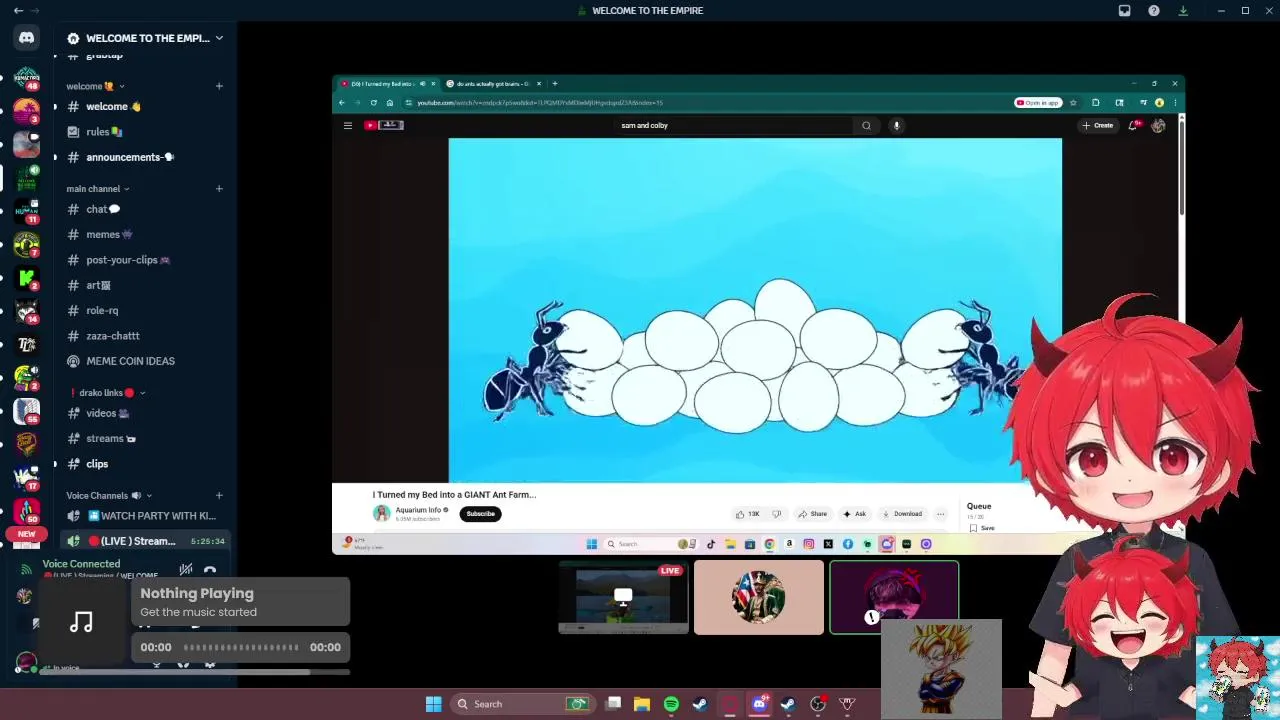Click YouTube search box containing 'sam and colby'

[734, 125]
